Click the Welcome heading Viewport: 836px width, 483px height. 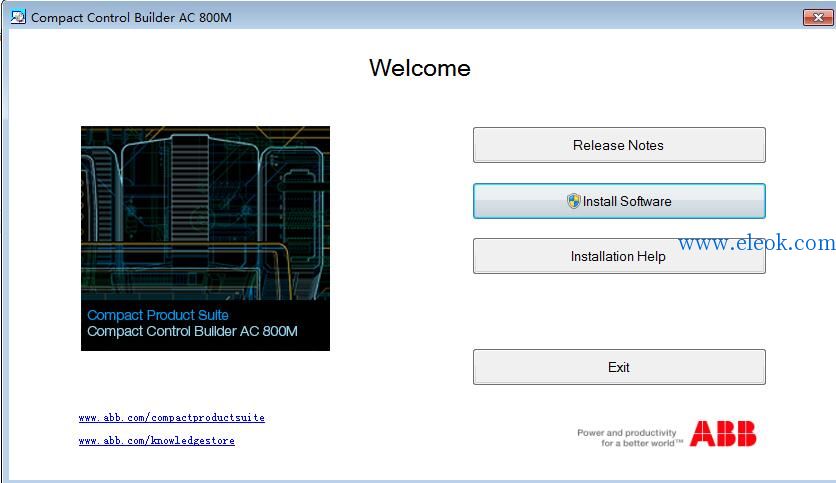[420, 68]
